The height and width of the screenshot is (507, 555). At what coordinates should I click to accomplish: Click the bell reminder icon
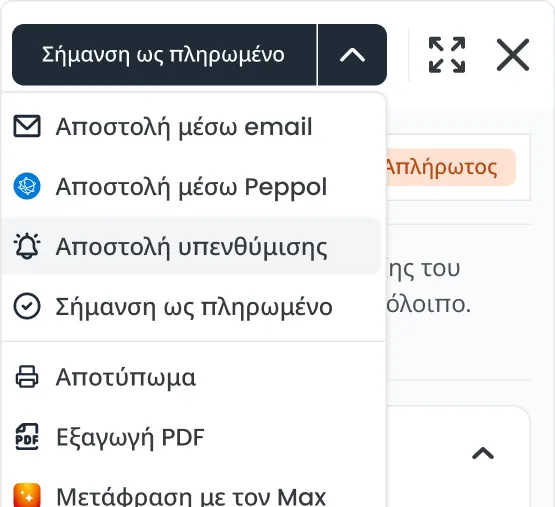pos(27,246)
